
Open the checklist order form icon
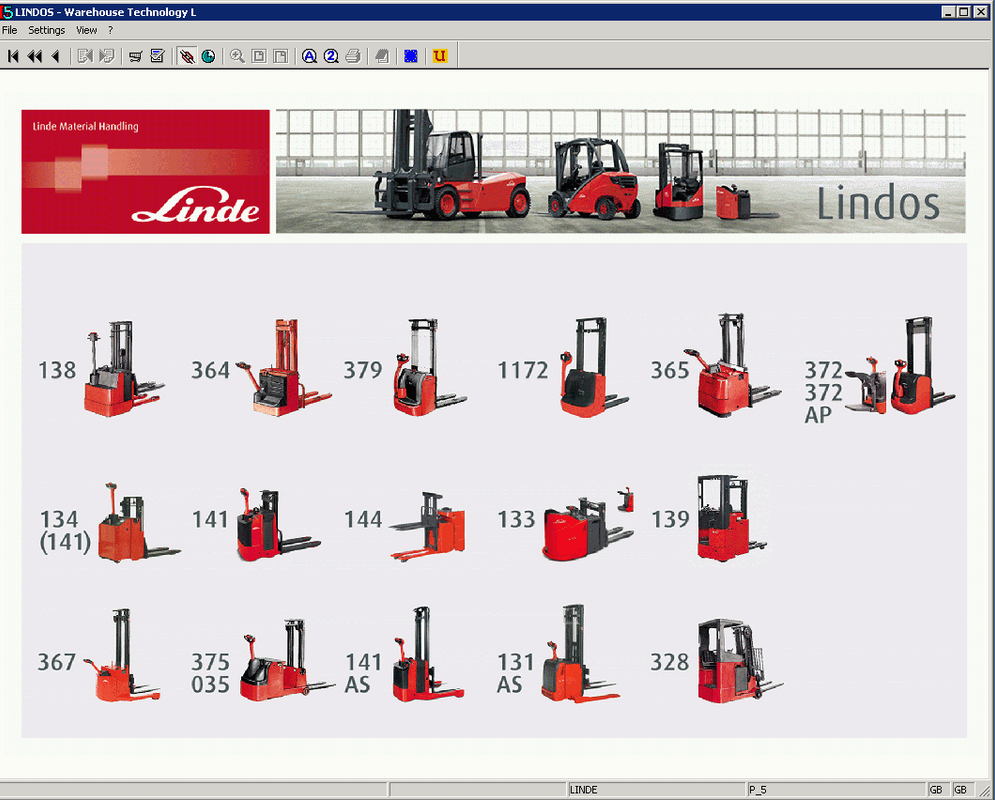[x=157, y=56]
